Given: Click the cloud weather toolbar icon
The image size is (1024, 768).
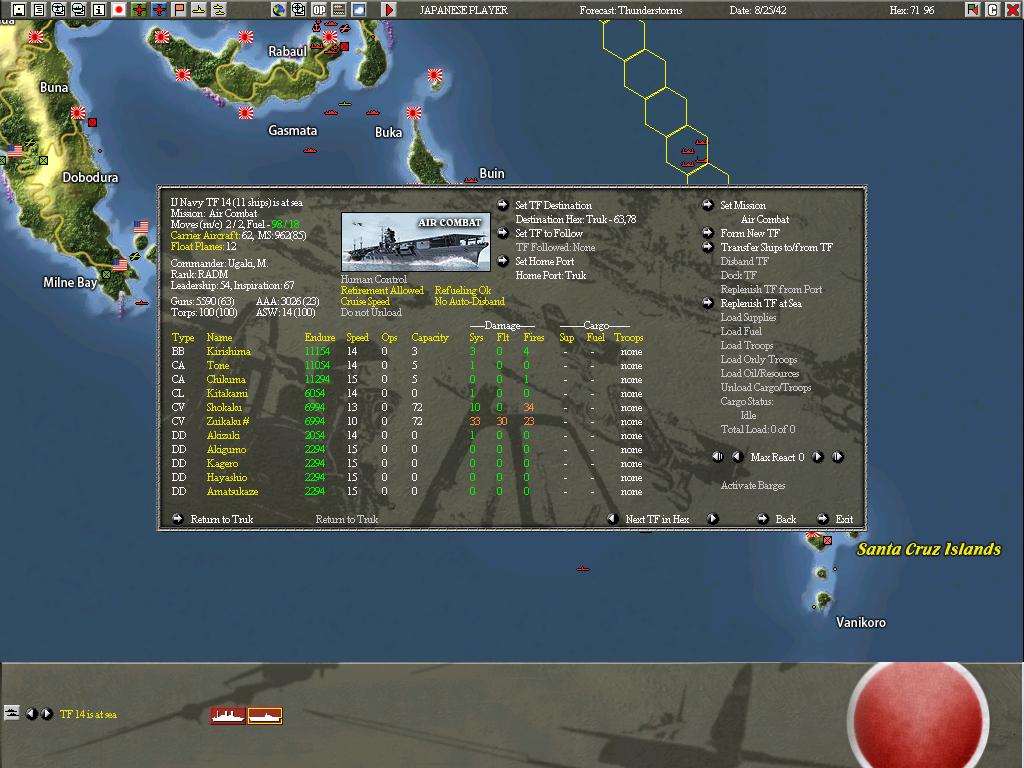Looking at the screenshot, I should (359, 10).
